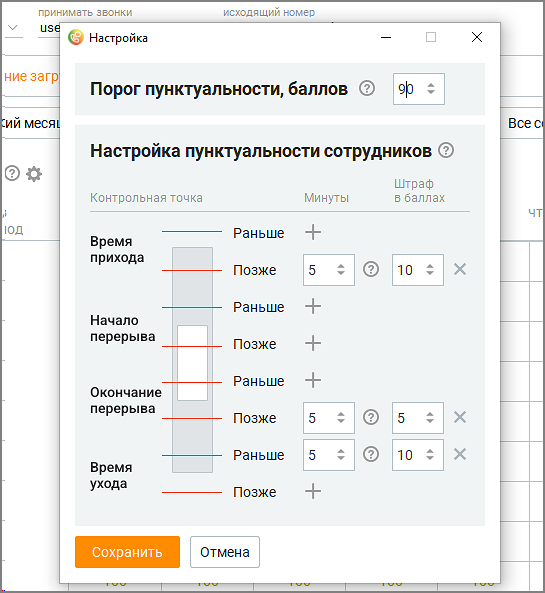Click penalty field for Окончание перерыва Позже
This screenshot has width=545, height=593.
[418, 418]
